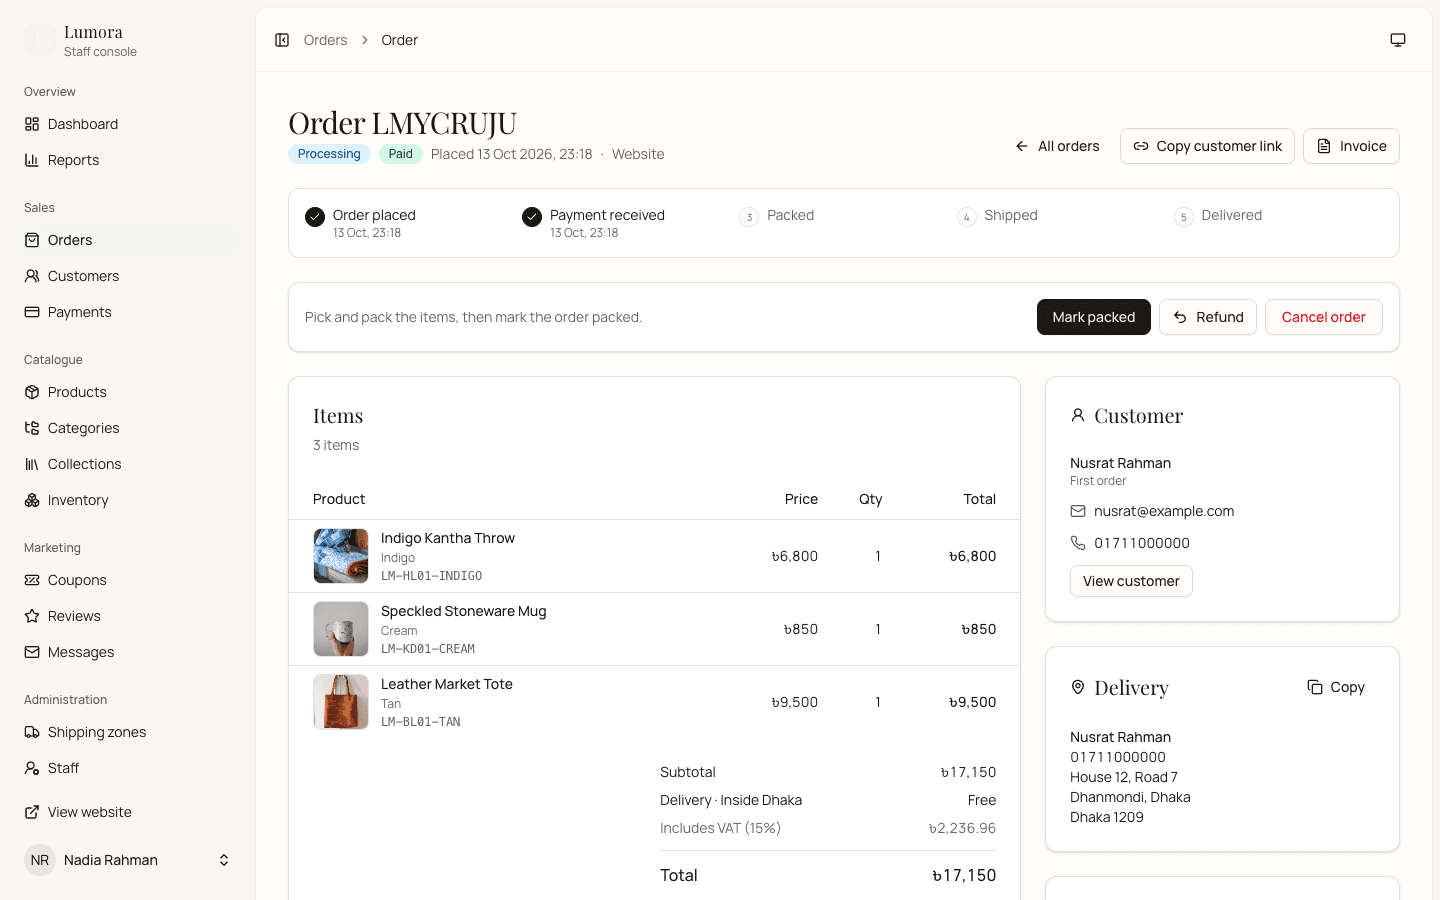Viewport: 1440px width, 900px height.
Task: Open the Invoice document
Action: [x=1351, y=146]
